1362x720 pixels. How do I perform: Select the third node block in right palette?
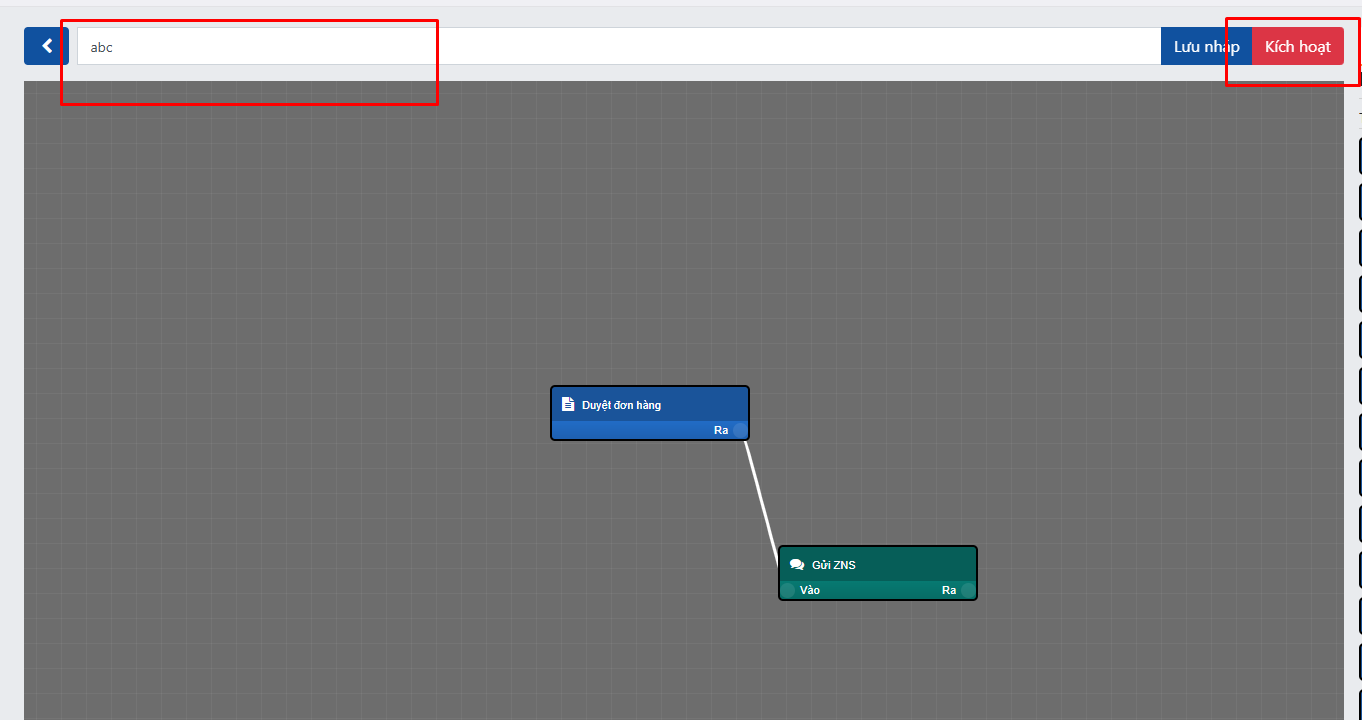[1359, 248]
